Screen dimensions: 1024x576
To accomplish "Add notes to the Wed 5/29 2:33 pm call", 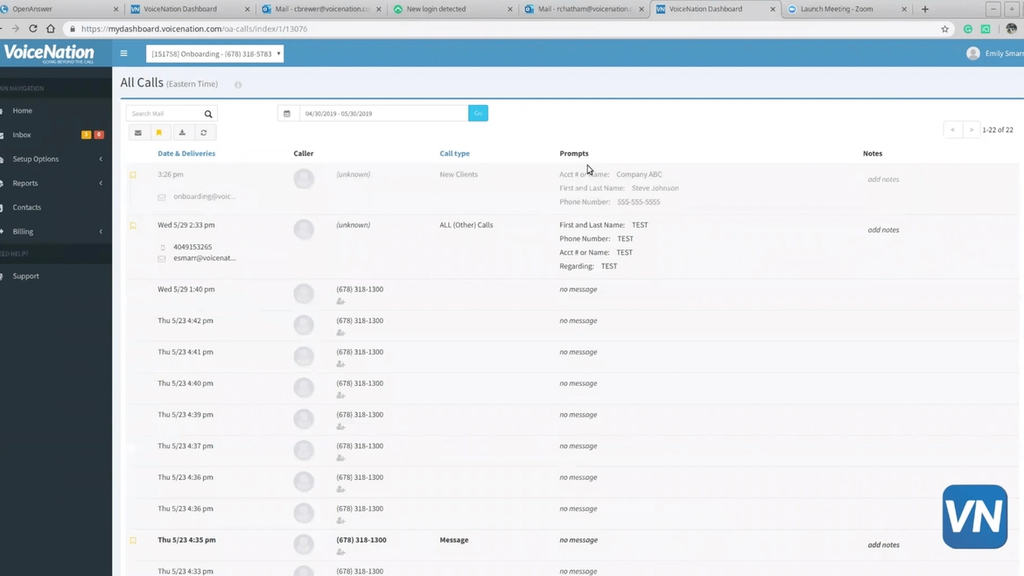I will coord(883,230).
